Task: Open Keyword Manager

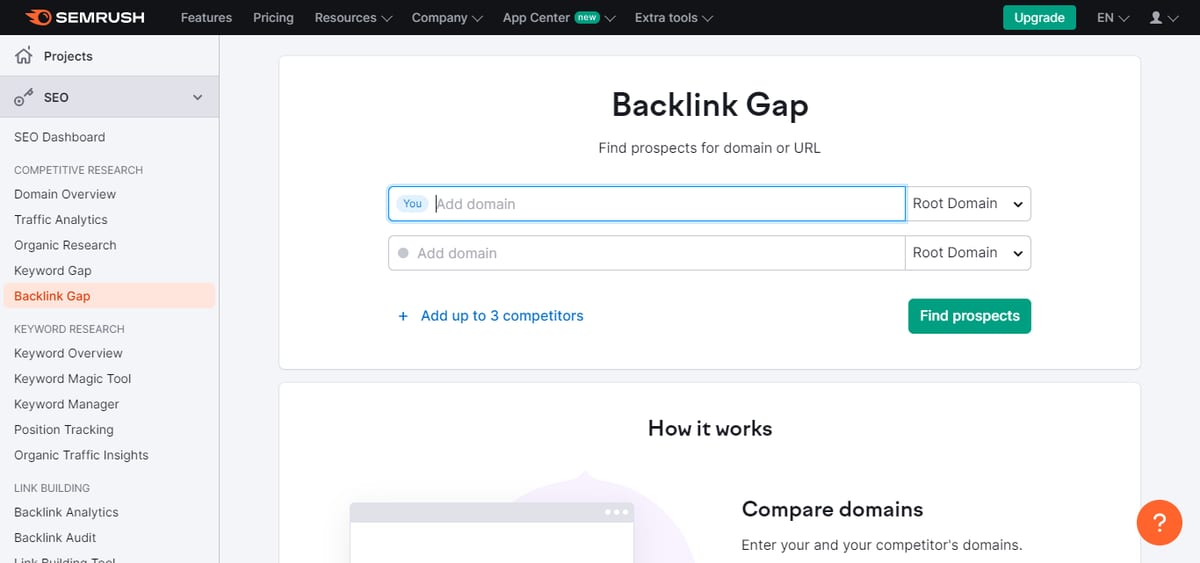Action: 66,404
